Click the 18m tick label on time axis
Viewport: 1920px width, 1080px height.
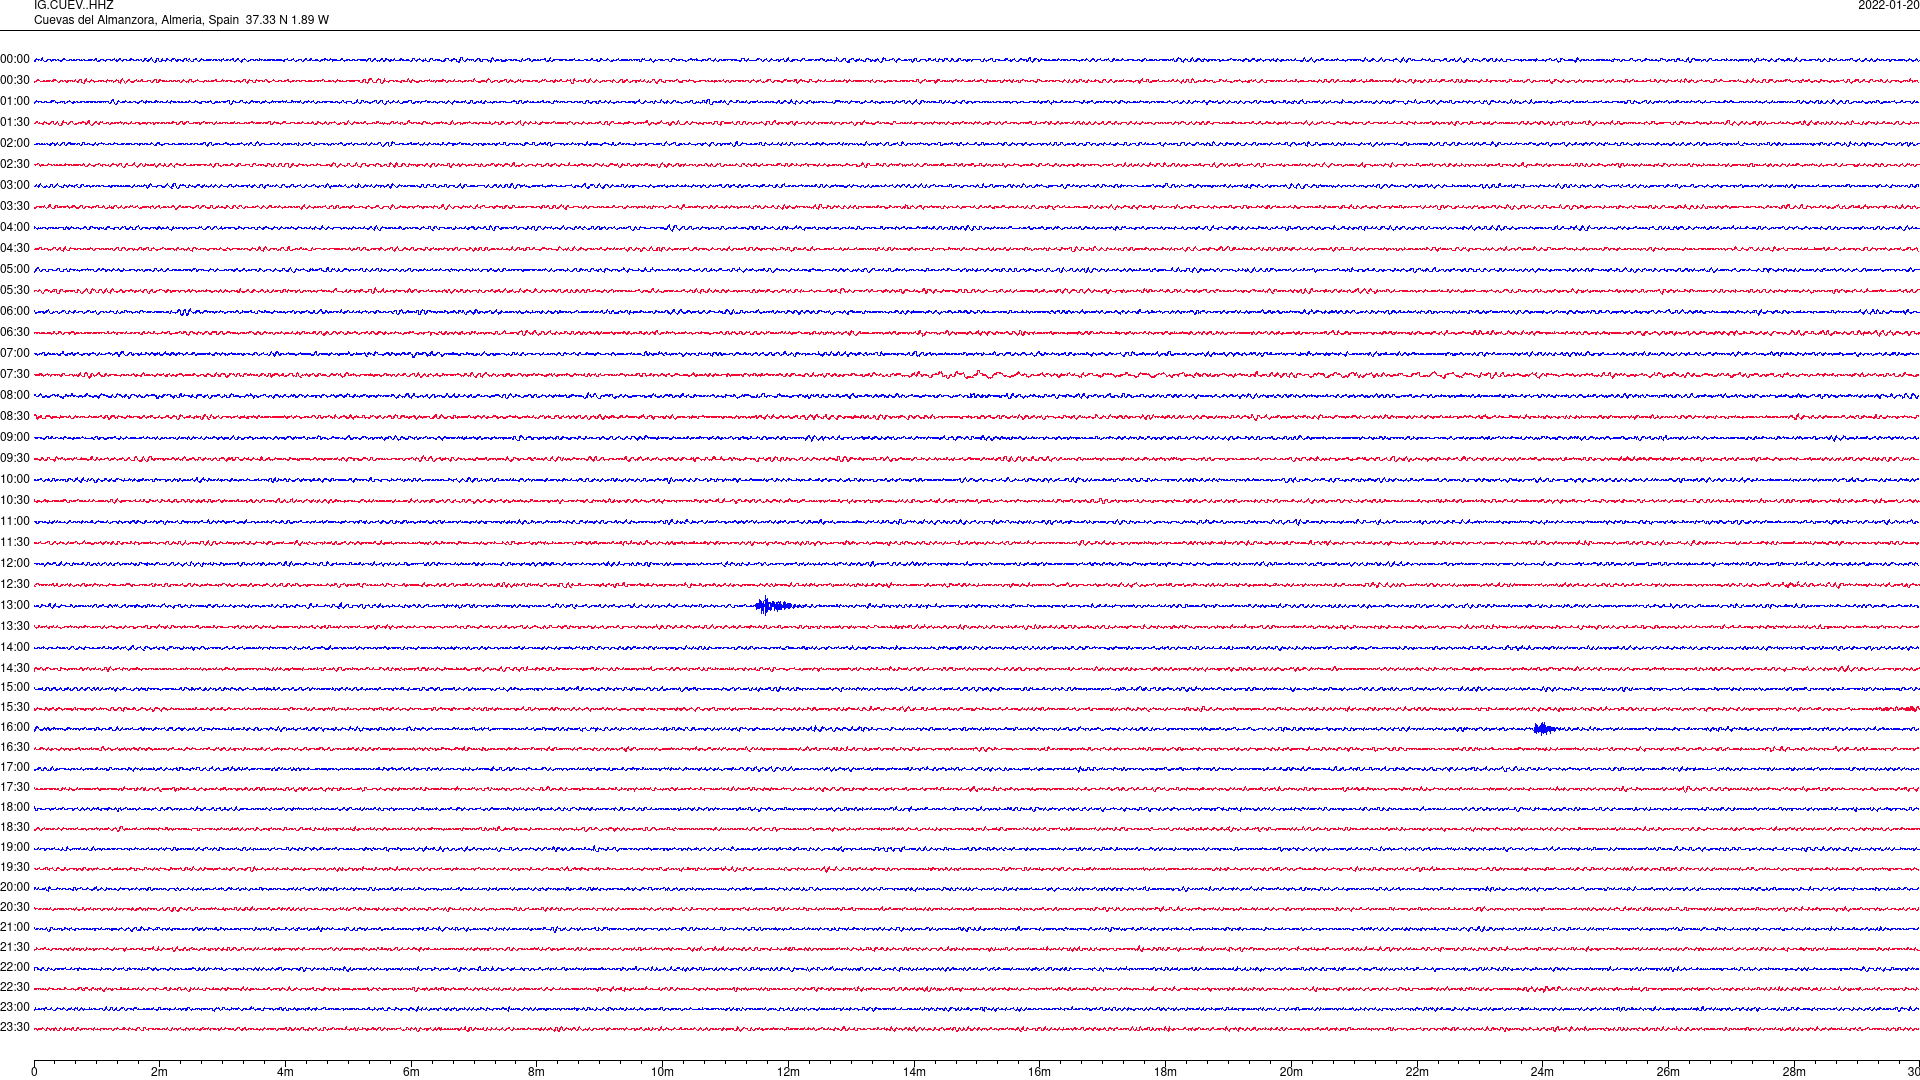point(1165,1072)
